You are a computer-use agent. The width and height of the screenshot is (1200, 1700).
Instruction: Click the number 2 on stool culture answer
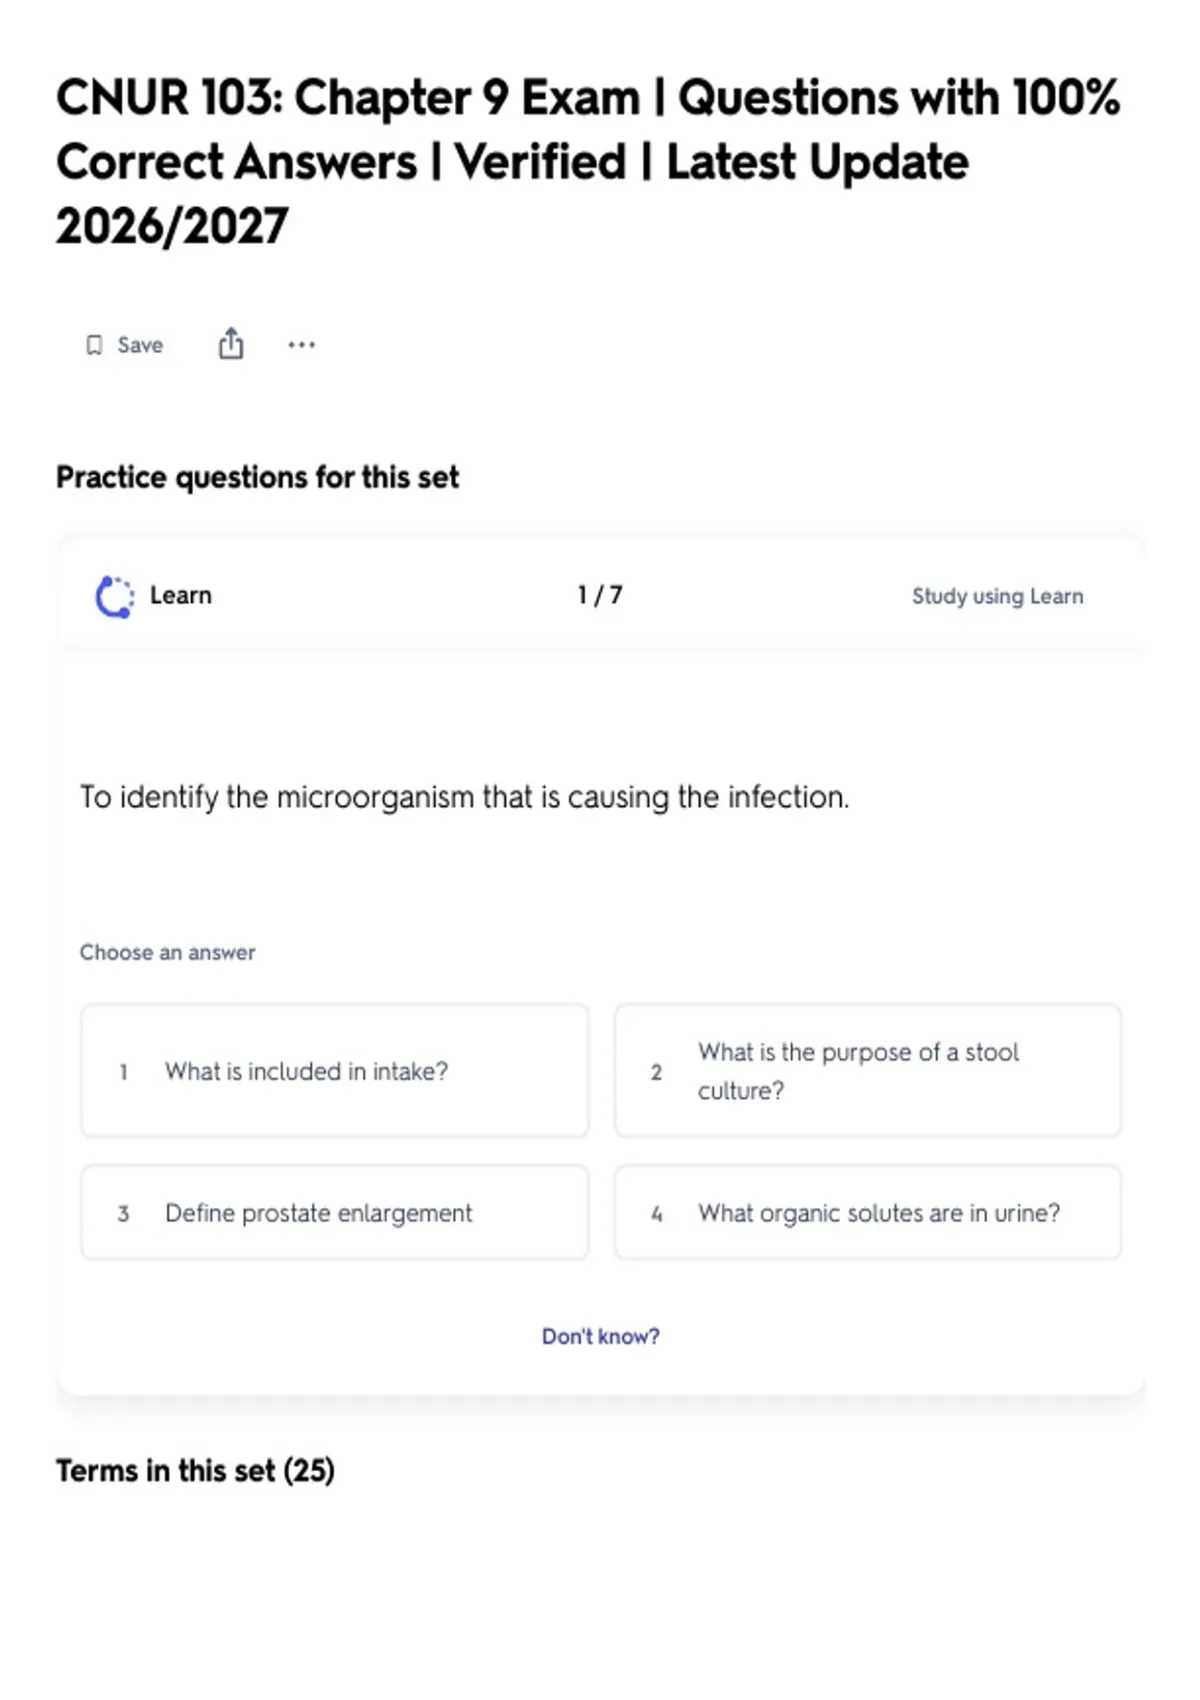pos(656,1072)
